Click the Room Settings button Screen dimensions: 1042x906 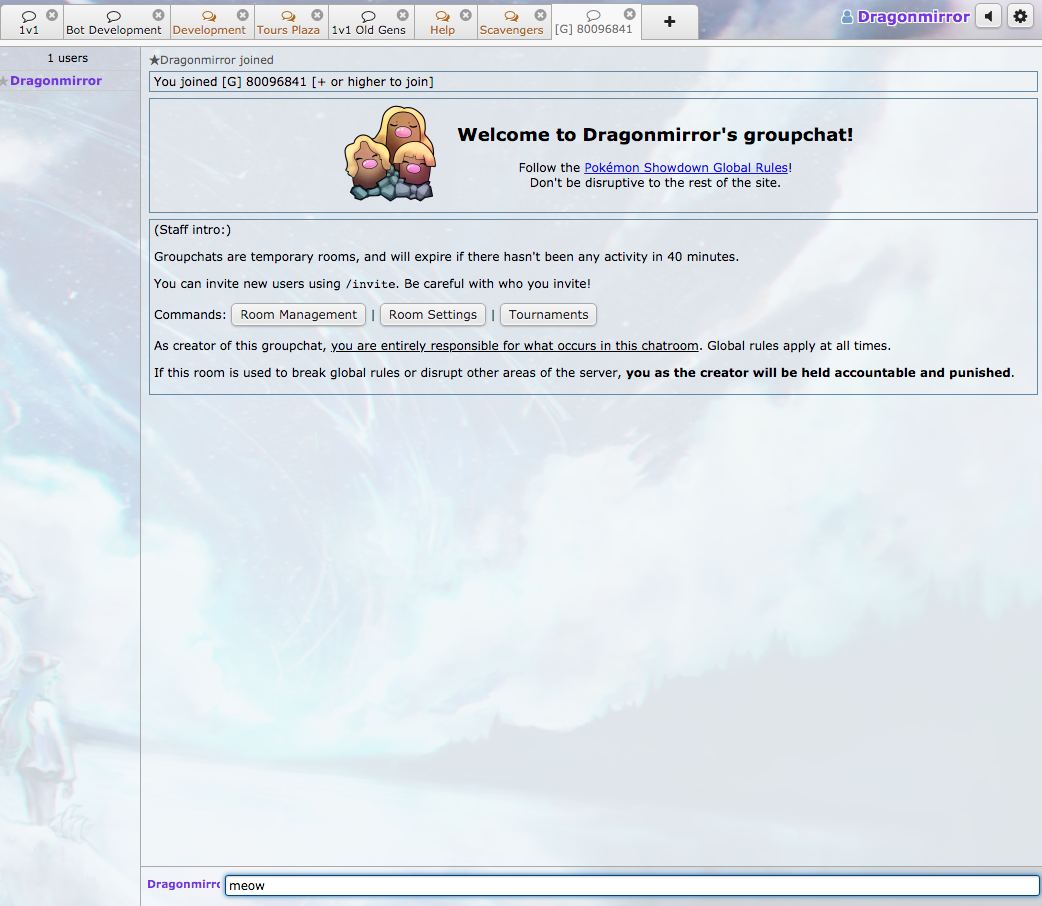433,314
